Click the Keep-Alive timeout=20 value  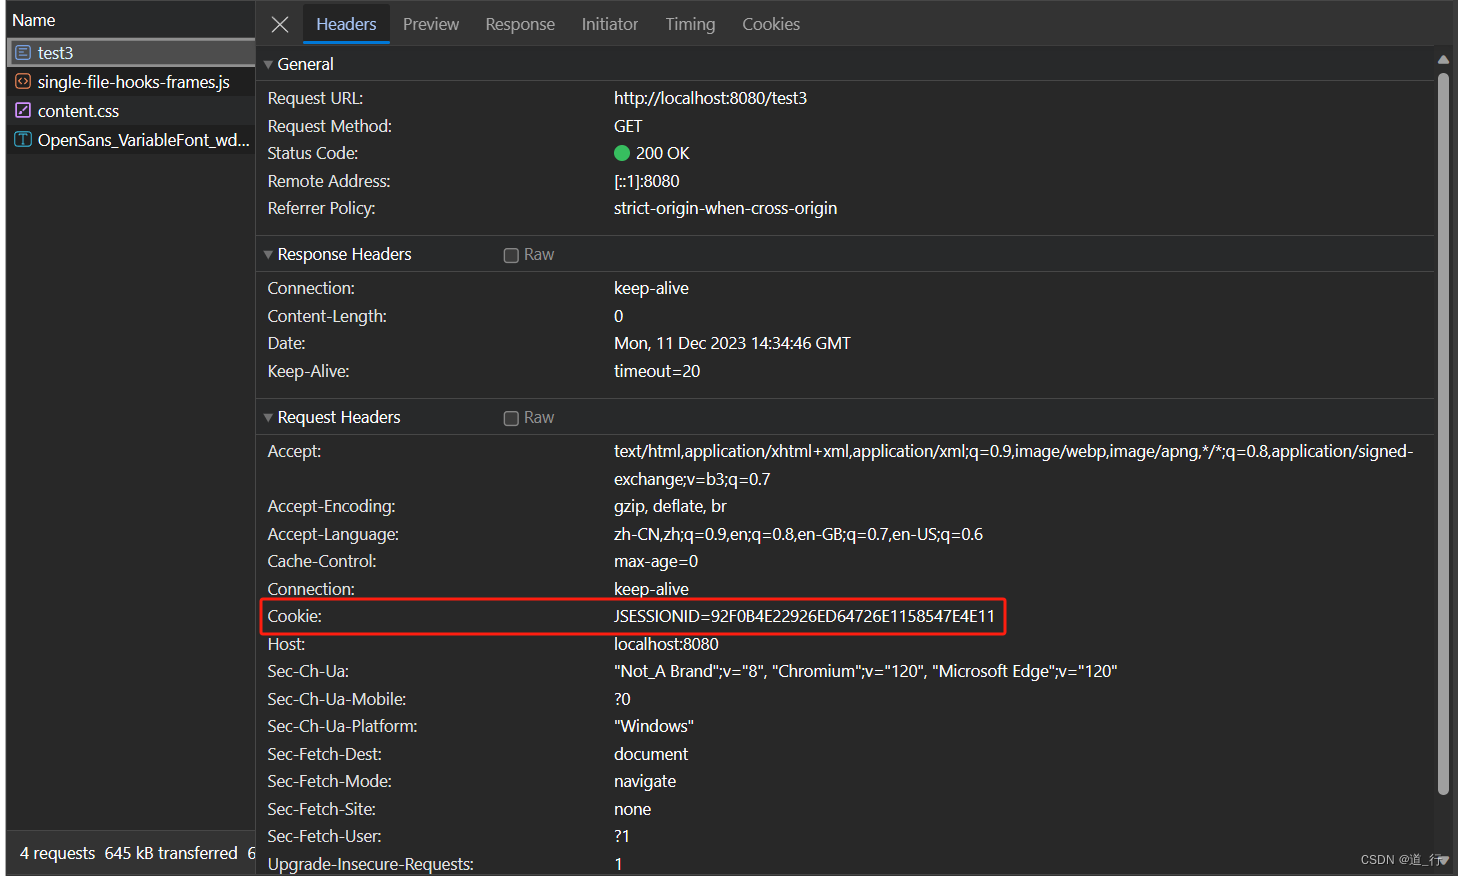[657, 371]
